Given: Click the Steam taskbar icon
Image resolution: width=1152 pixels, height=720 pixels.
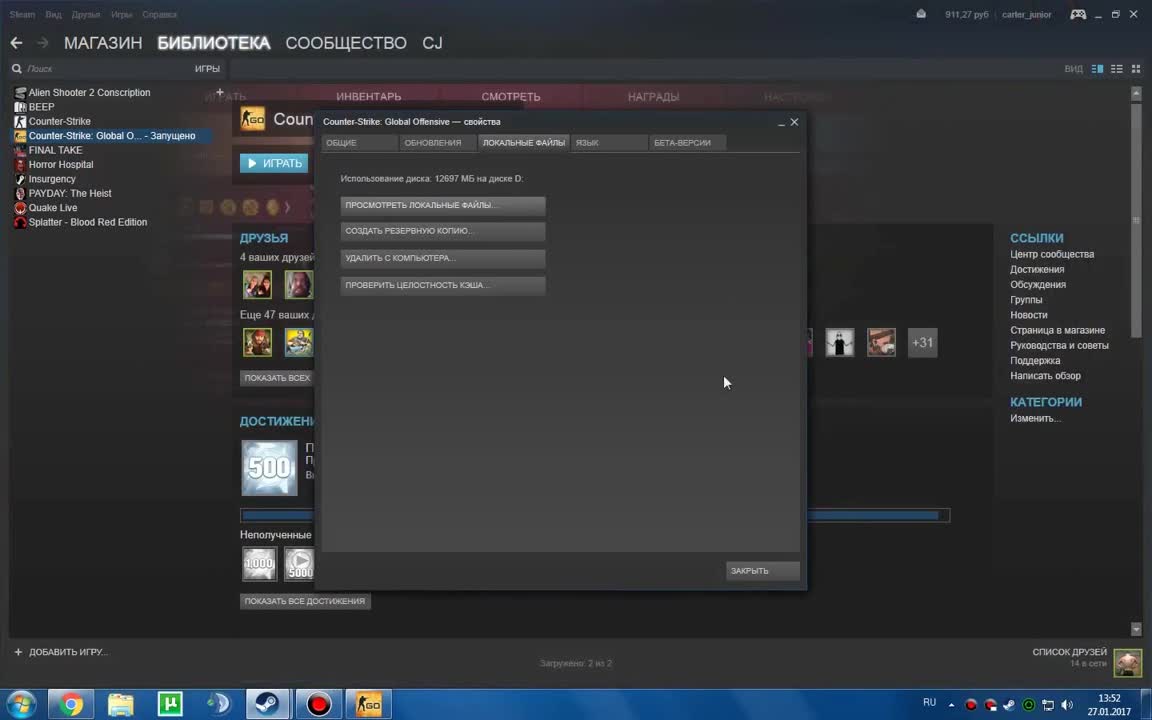Looking at the screenshot, I should (x=268, y=704).
